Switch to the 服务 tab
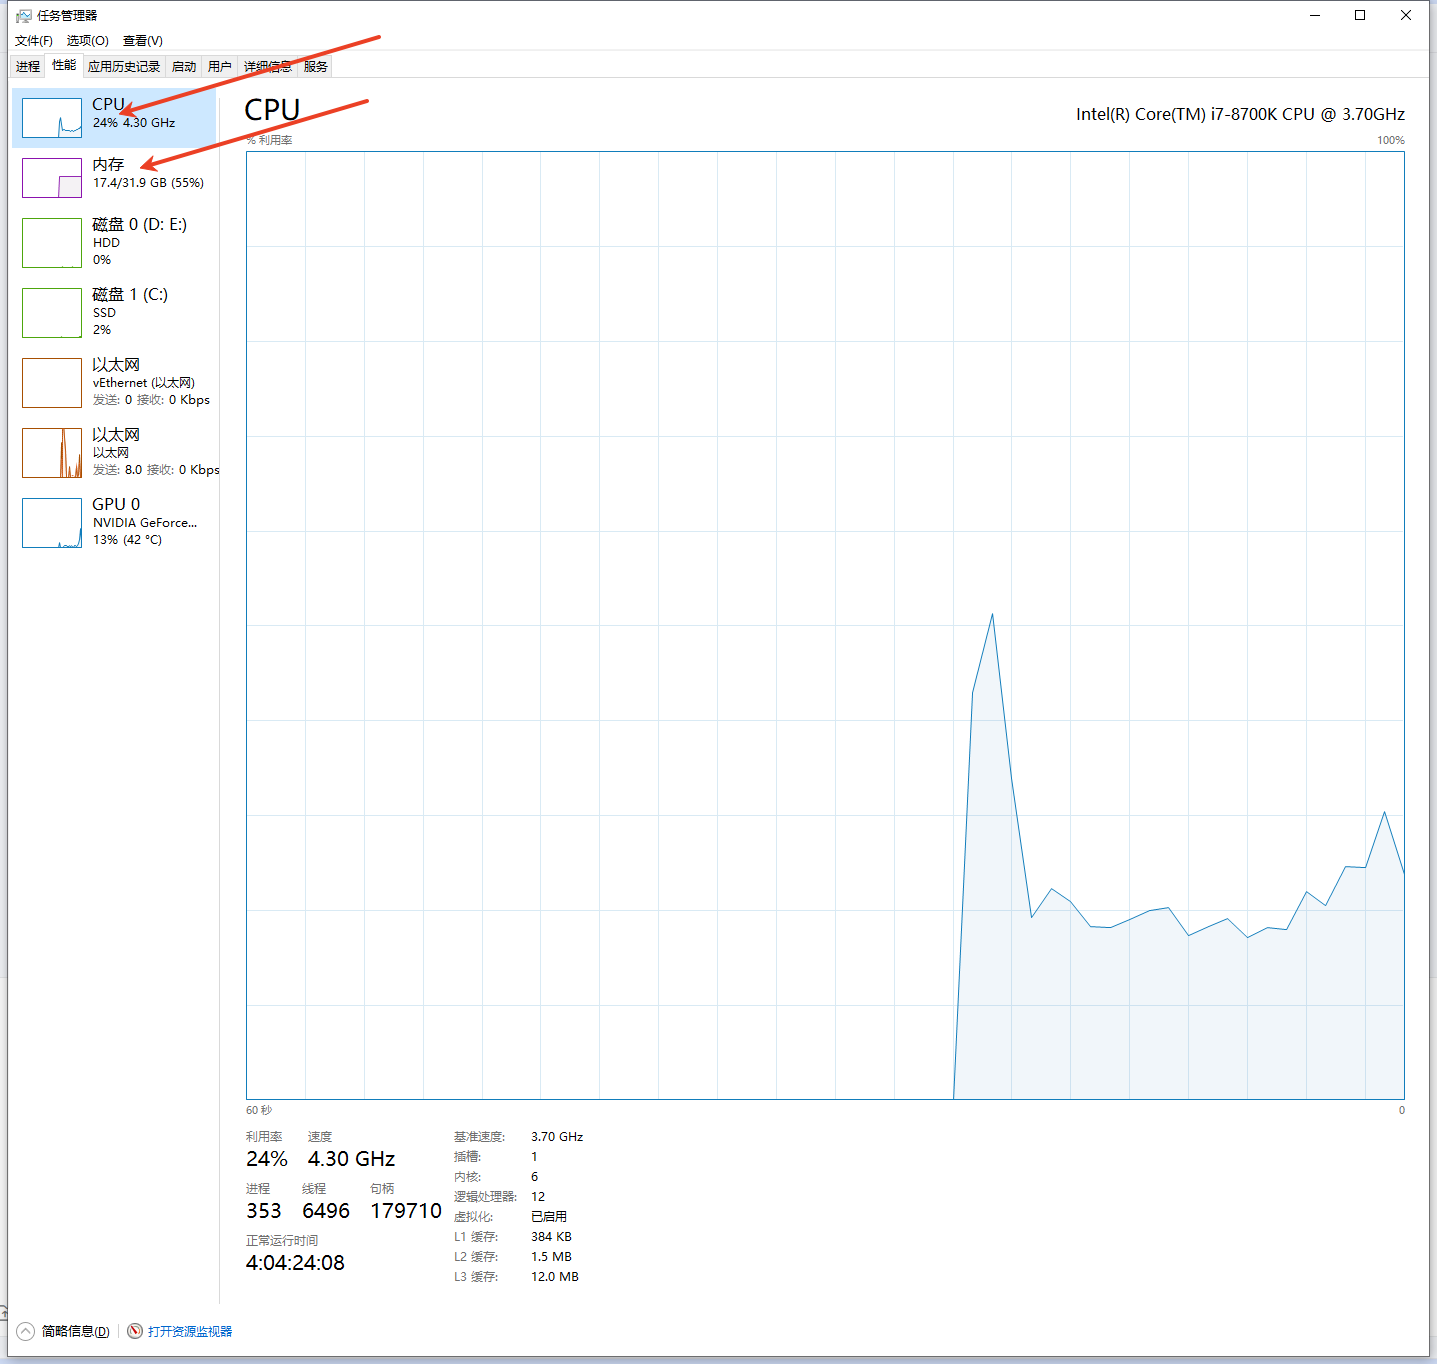1437x1364 pixels. [x=316, y=67]
